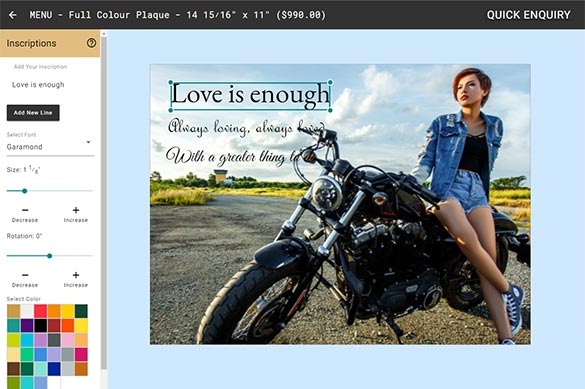Viewport: 585px width, 389px height.
Task: Pick the orange-red color swatch
Action: [x=68, y=326]
